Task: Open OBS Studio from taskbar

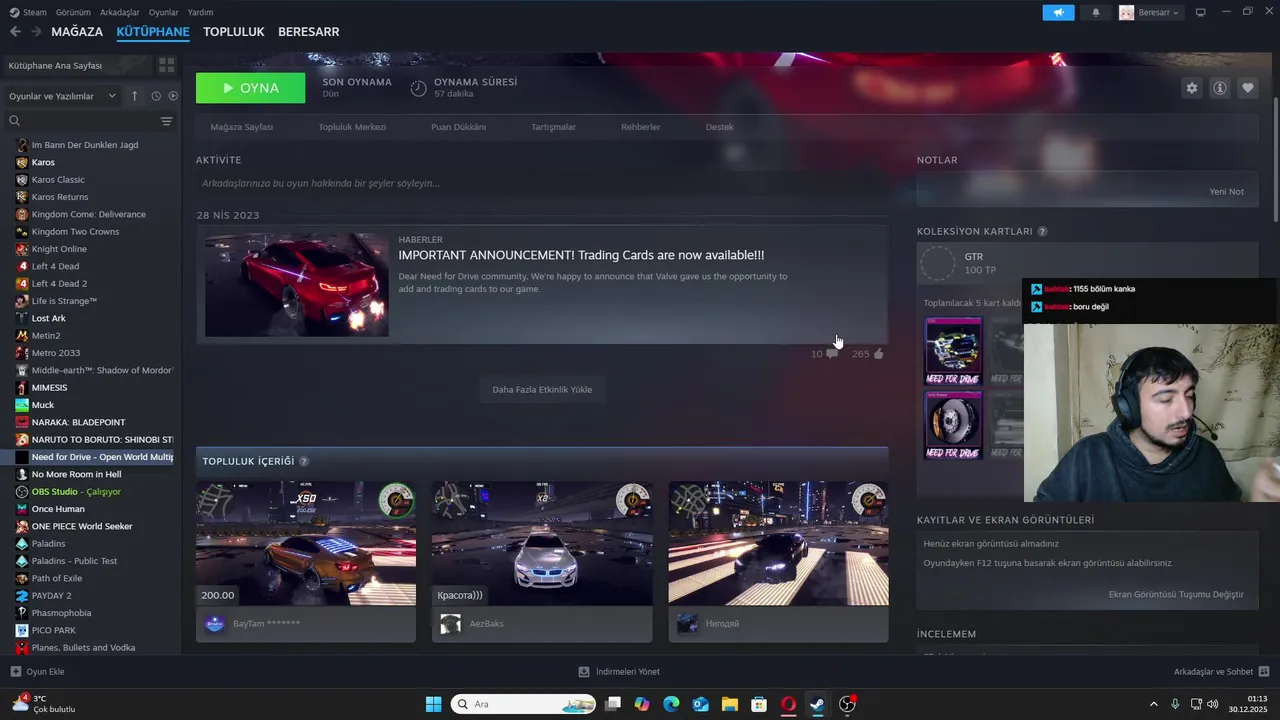Action: tap(847, 704)
